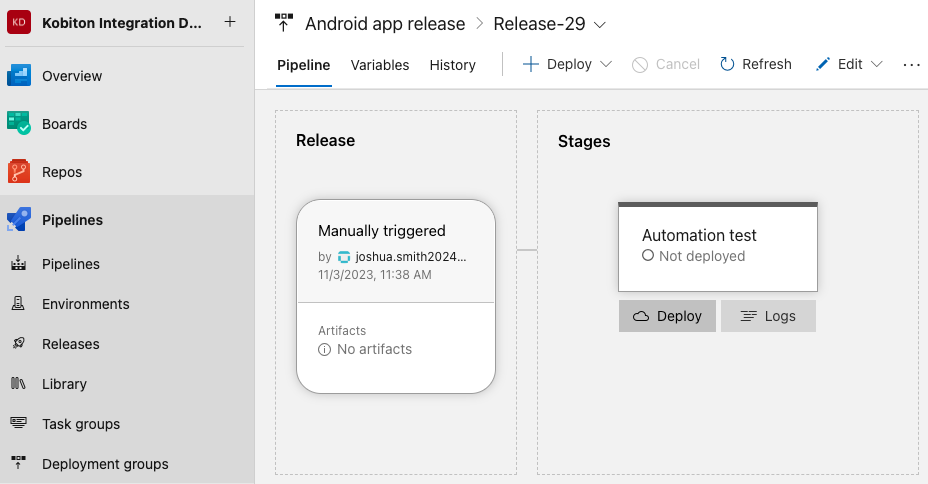Open Repos from the sidebar
The height and width of the screenshot is (484, 928).
click(x=62, y=172)
